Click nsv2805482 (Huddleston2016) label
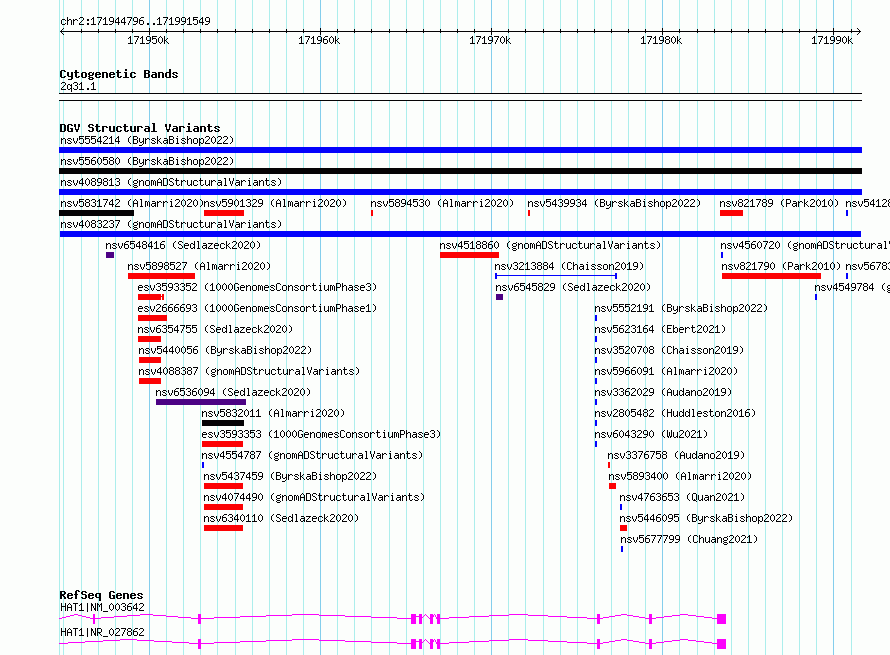The height and width of the screenshot is (655, 890). [x=675, y=413]
